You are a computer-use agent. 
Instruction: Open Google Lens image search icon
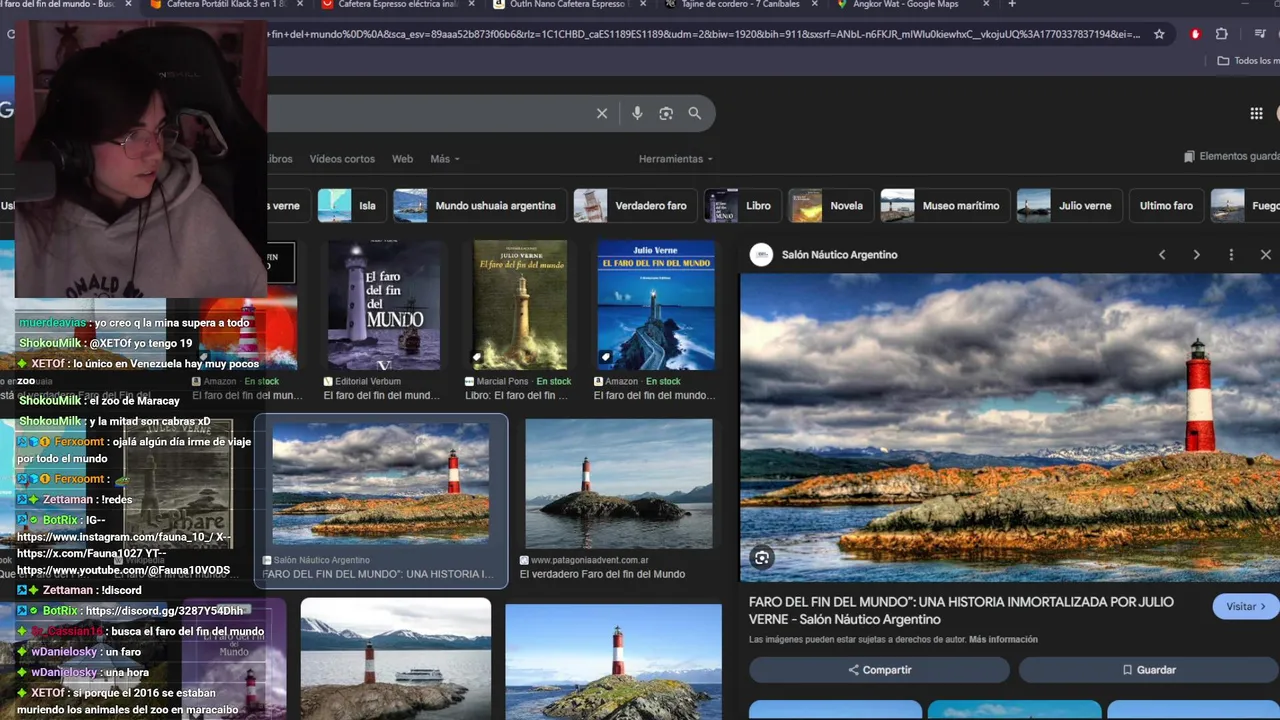click(666, 114)
